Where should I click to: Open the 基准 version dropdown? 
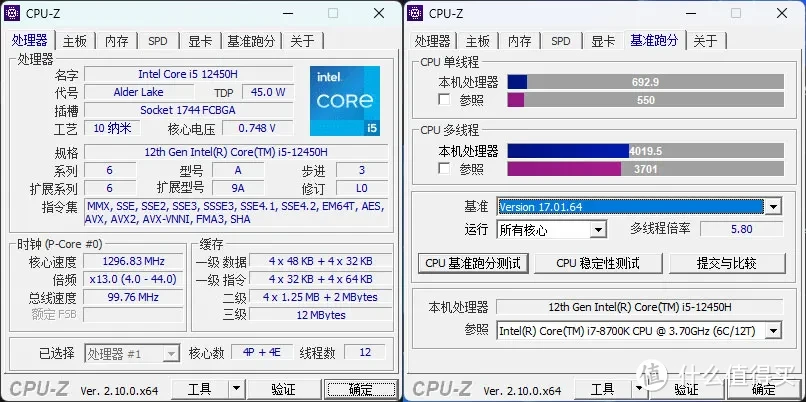(x=773, y=207)
